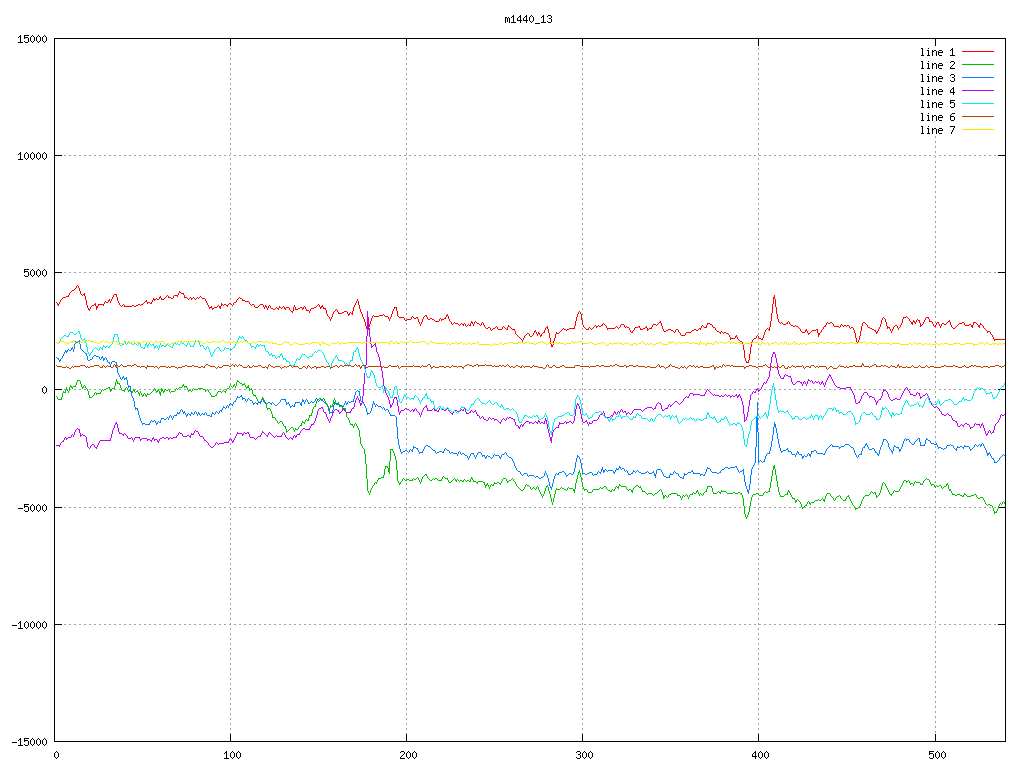Click the 'line 4' legend label
This screenshot has height=768, width=1024.
937,91
